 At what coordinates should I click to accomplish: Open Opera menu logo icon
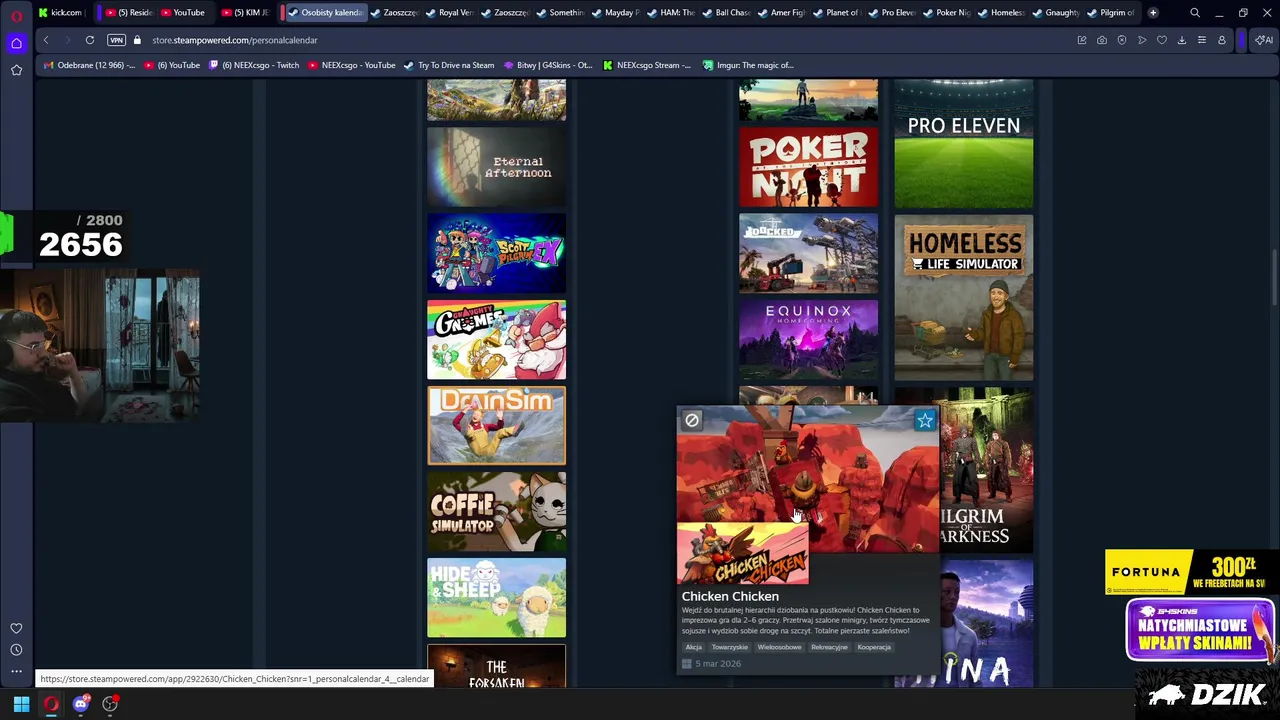click(16, 15)
